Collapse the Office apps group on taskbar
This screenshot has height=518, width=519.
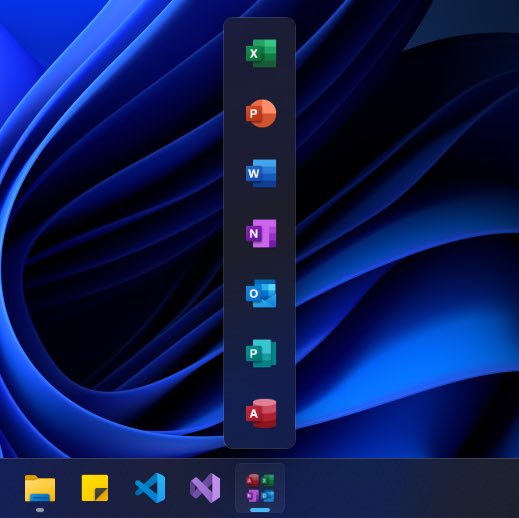pos(260,488)
